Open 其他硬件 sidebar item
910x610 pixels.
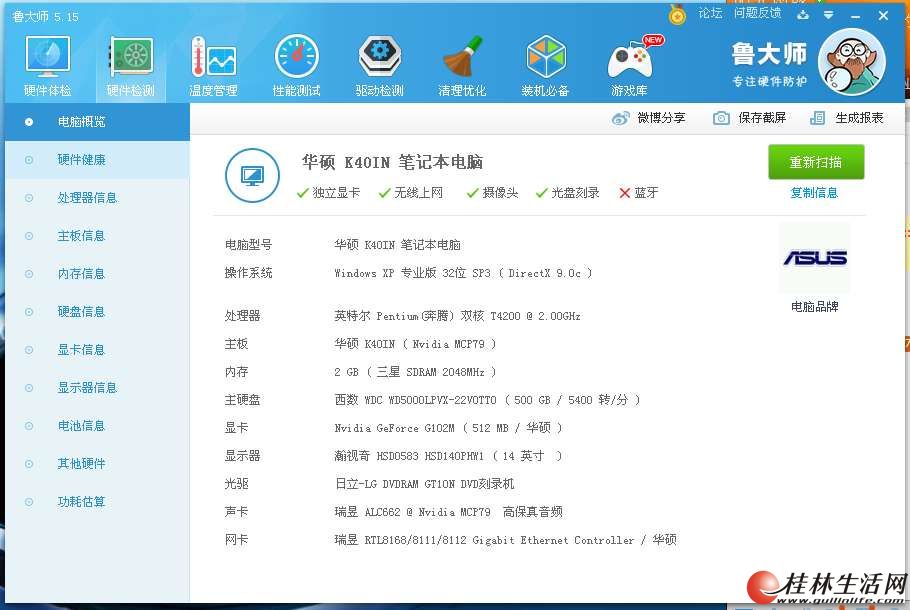click(x=97, y=464)
